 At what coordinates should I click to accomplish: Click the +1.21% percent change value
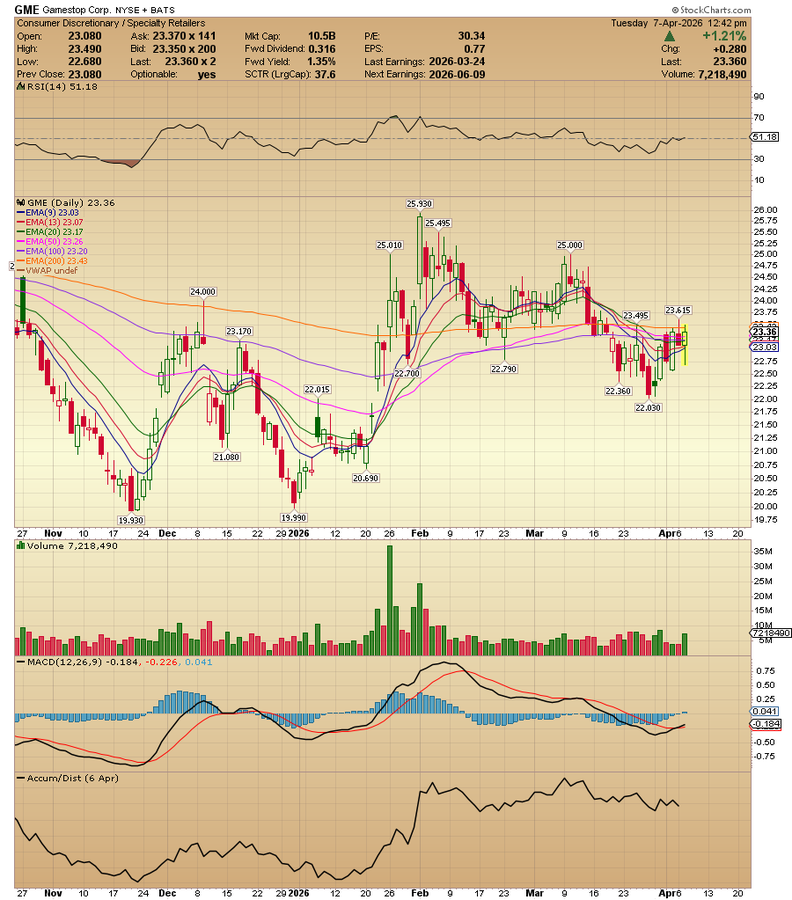(x=724, y=36)
